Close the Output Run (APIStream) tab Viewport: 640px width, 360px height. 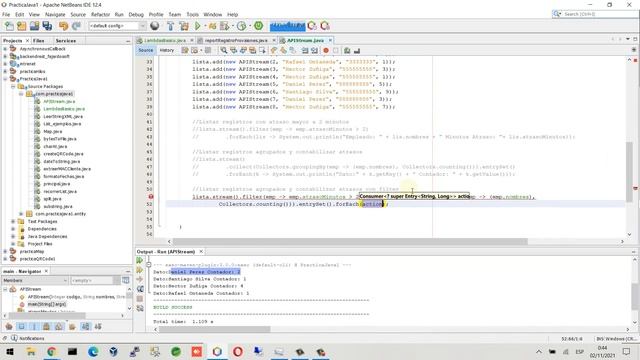(201, 251)
